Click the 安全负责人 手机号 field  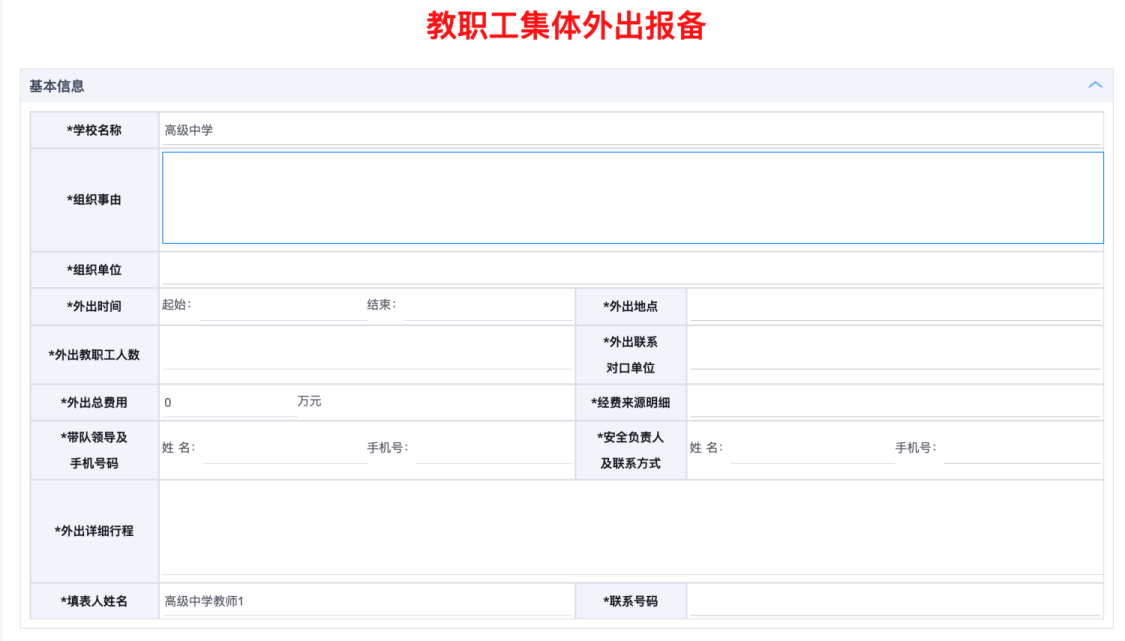coord(1021,449)
